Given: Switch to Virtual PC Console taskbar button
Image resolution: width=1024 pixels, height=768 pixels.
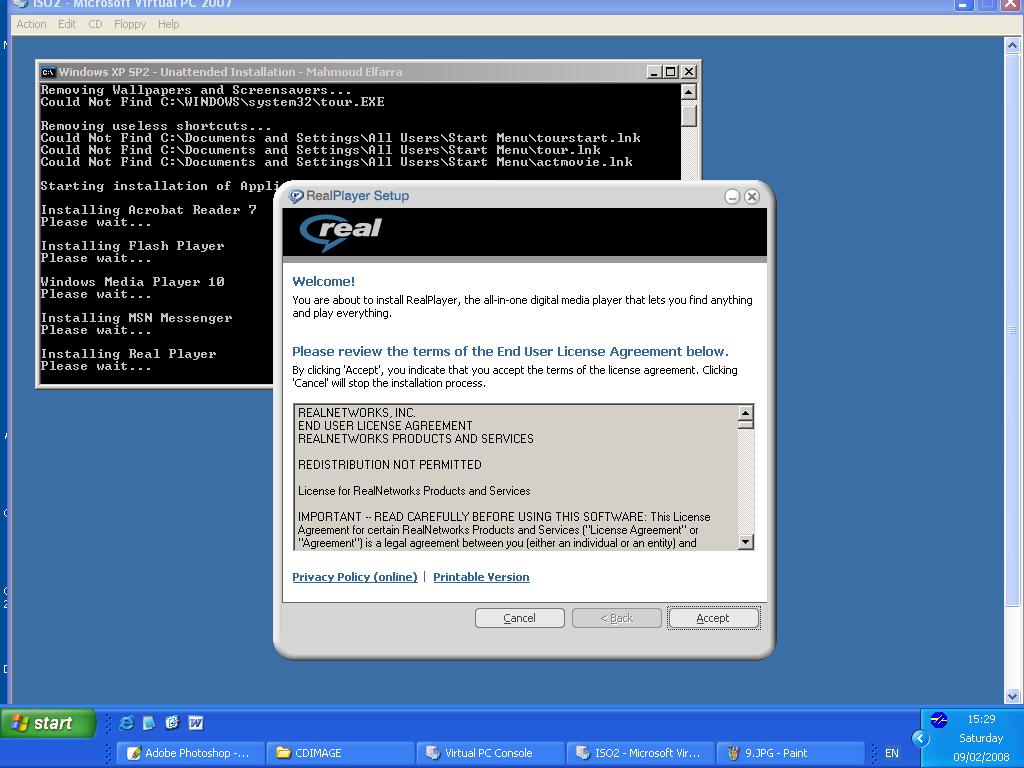Looking at the screenshot, I should pos(490,753).
